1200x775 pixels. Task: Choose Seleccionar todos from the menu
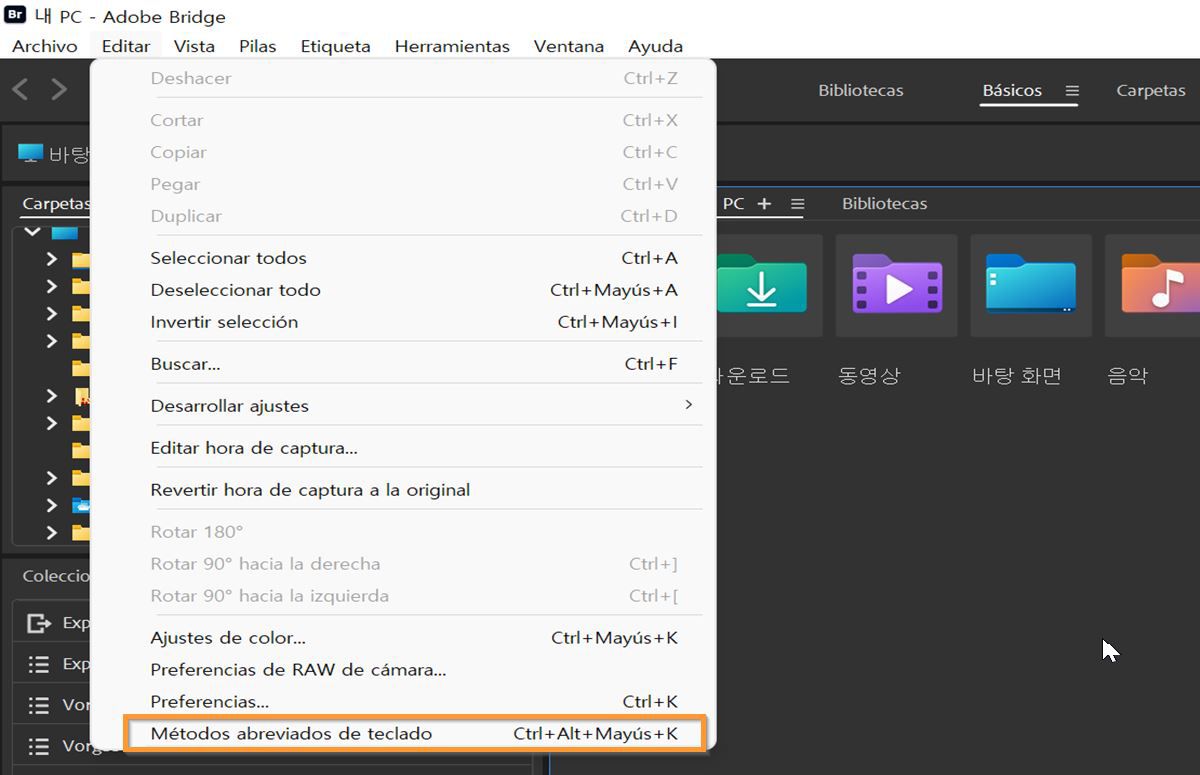click(403, 258)
